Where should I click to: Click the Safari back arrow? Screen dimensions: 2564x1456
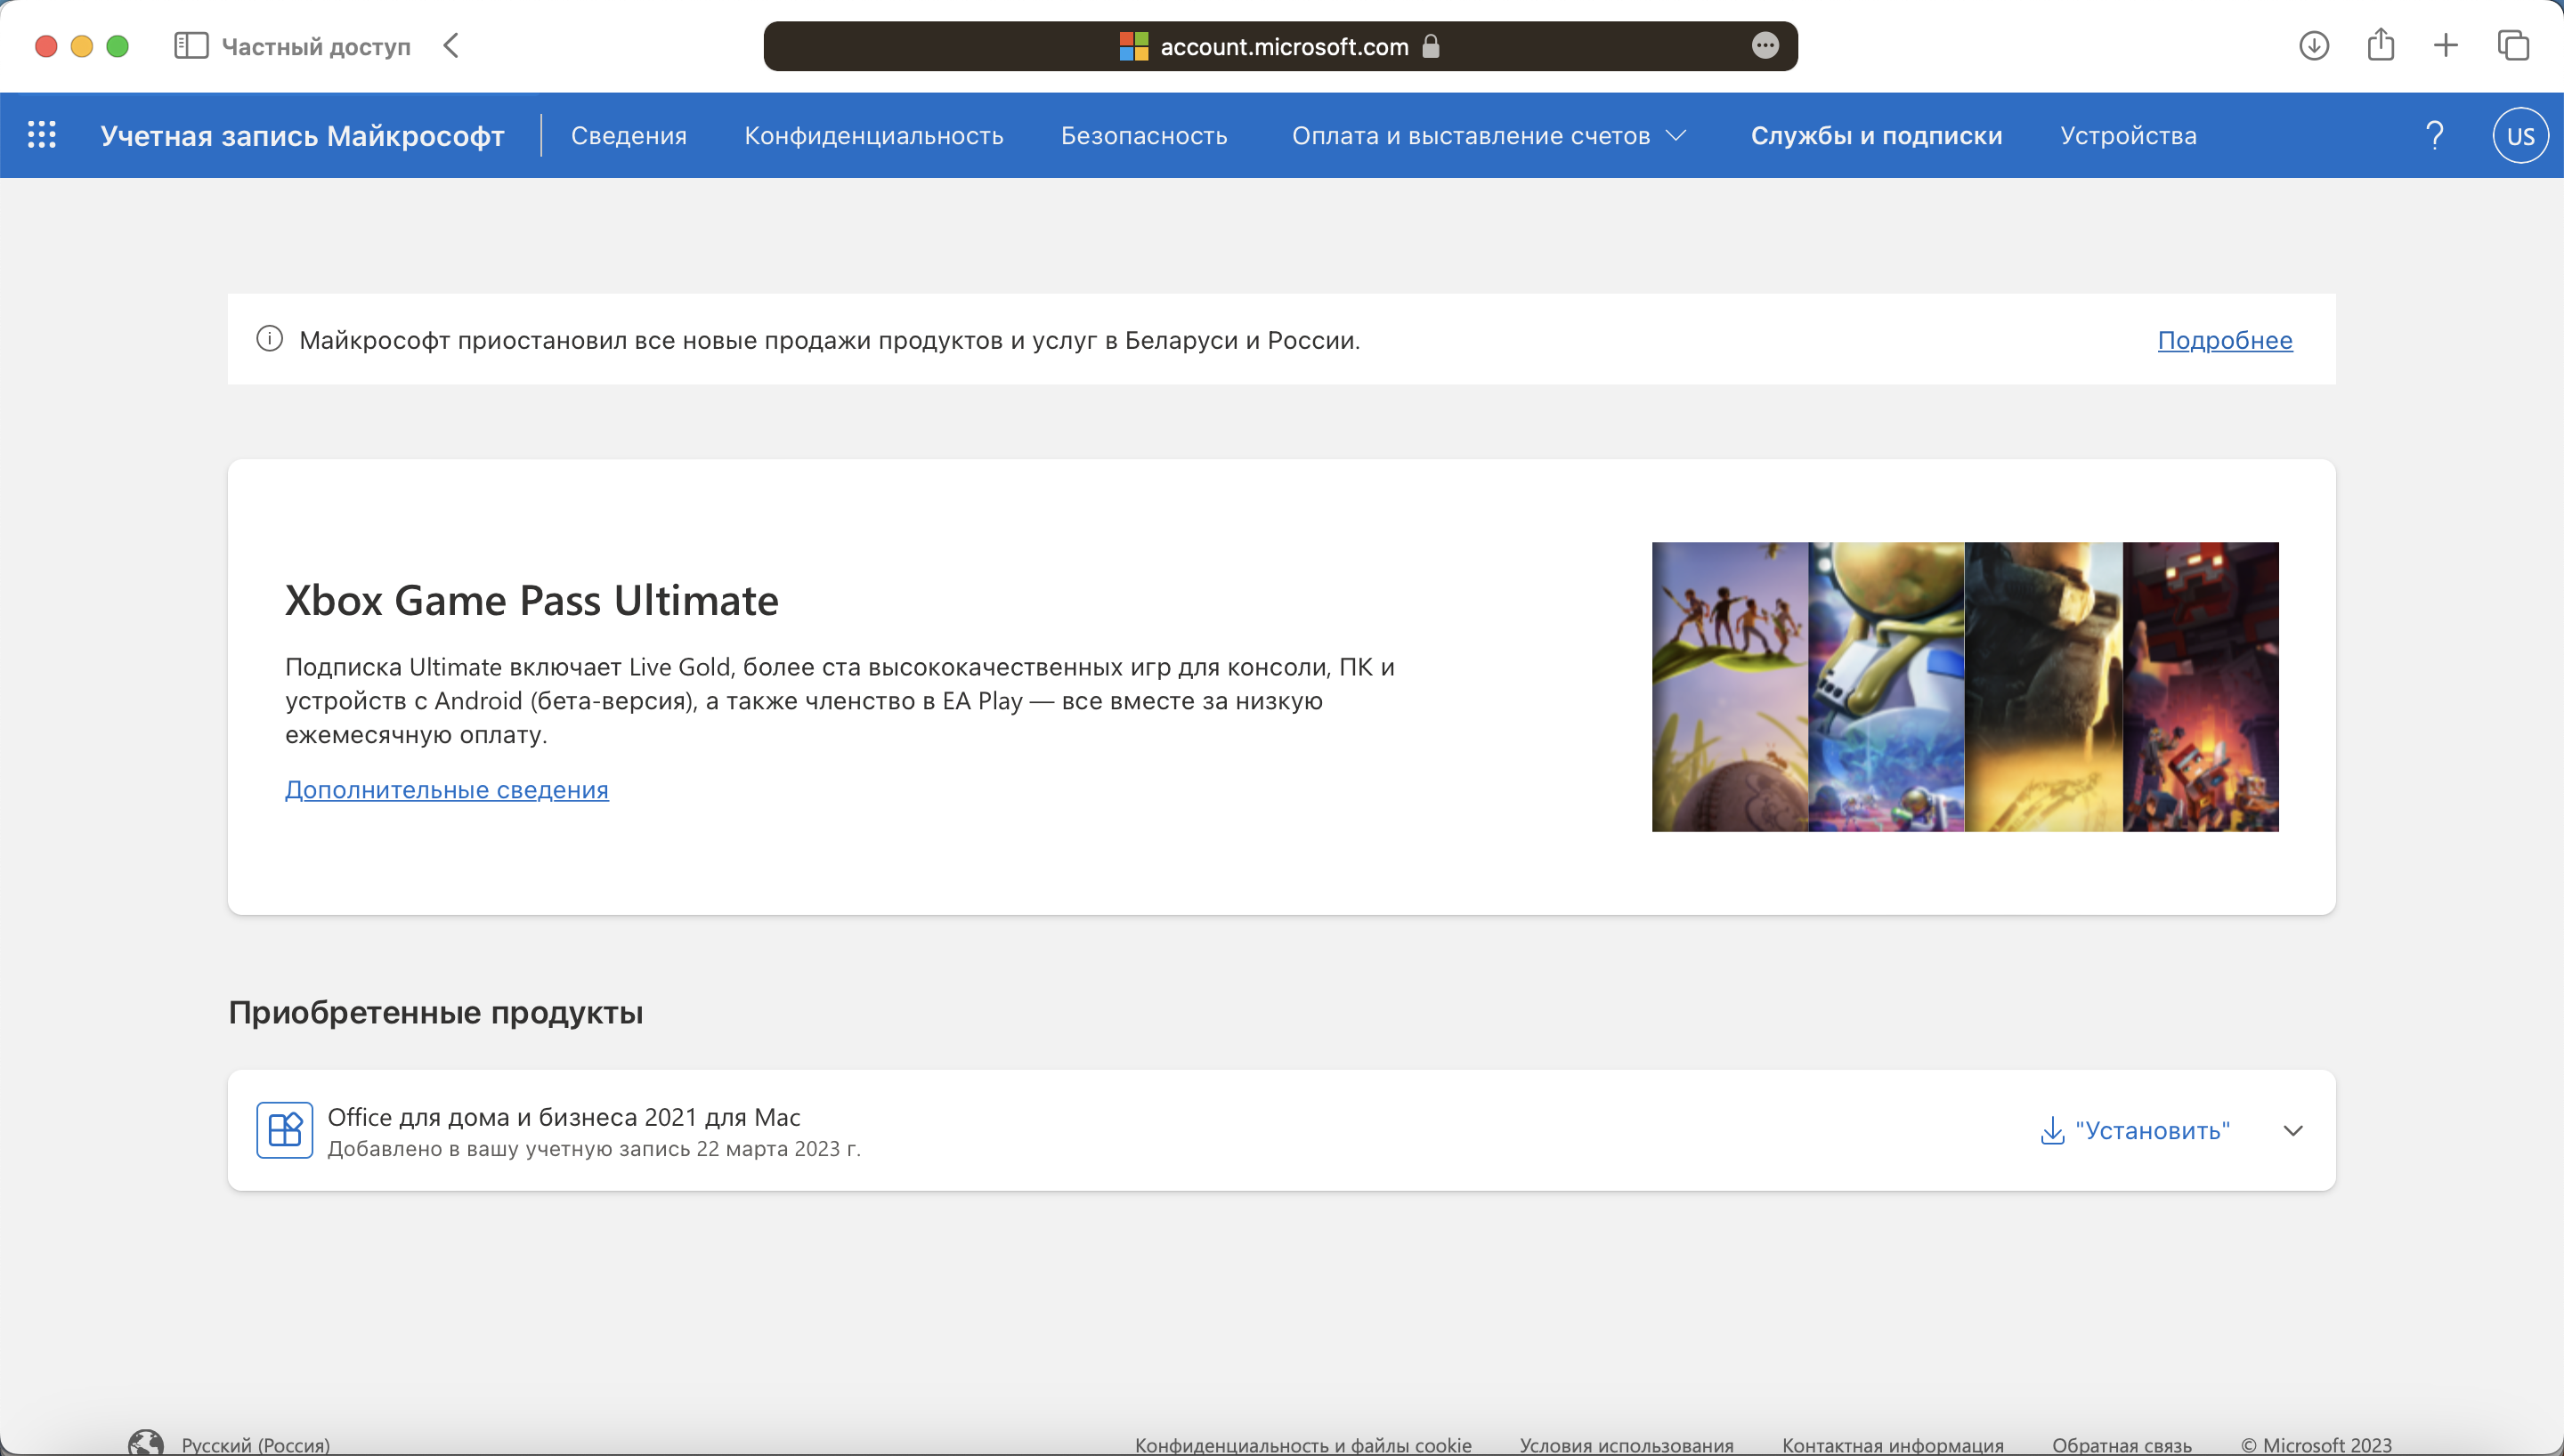coord(452,46)
